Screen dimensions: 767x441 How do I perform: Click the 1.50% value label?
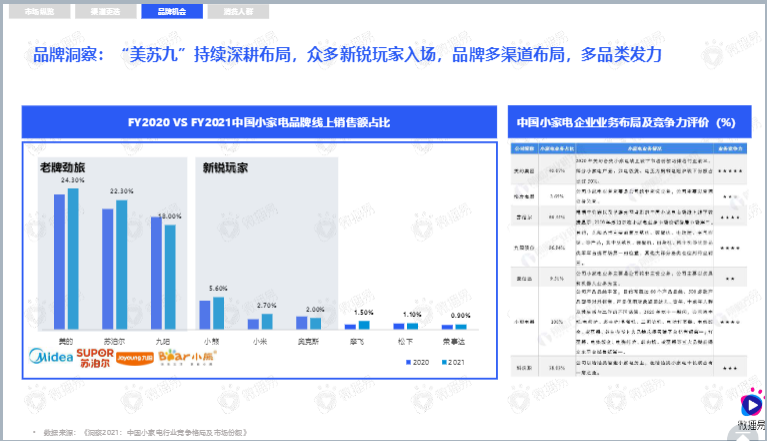(x=363, y=312)
